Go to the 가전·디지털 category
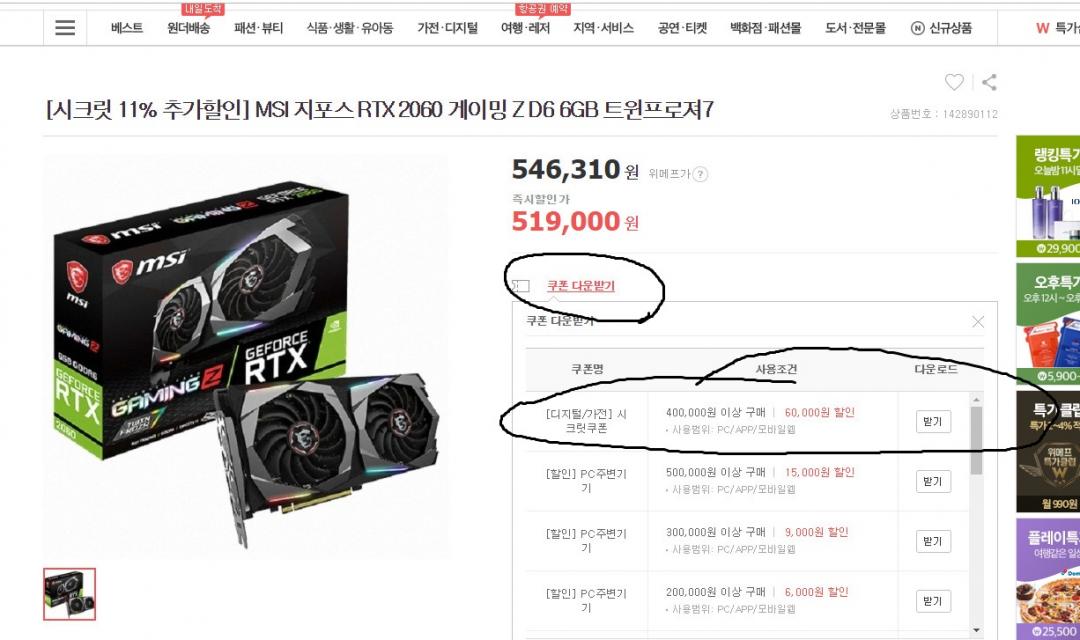 (x=447, y=28)
